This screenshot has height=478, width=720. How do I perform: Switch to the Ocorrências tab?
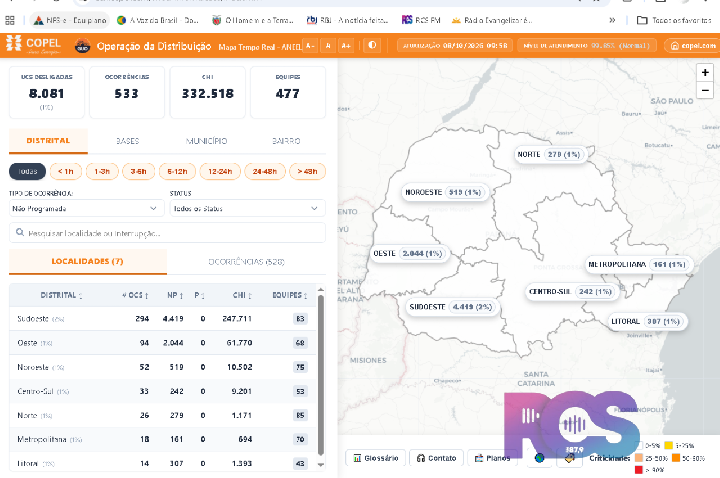coord(246,262)
